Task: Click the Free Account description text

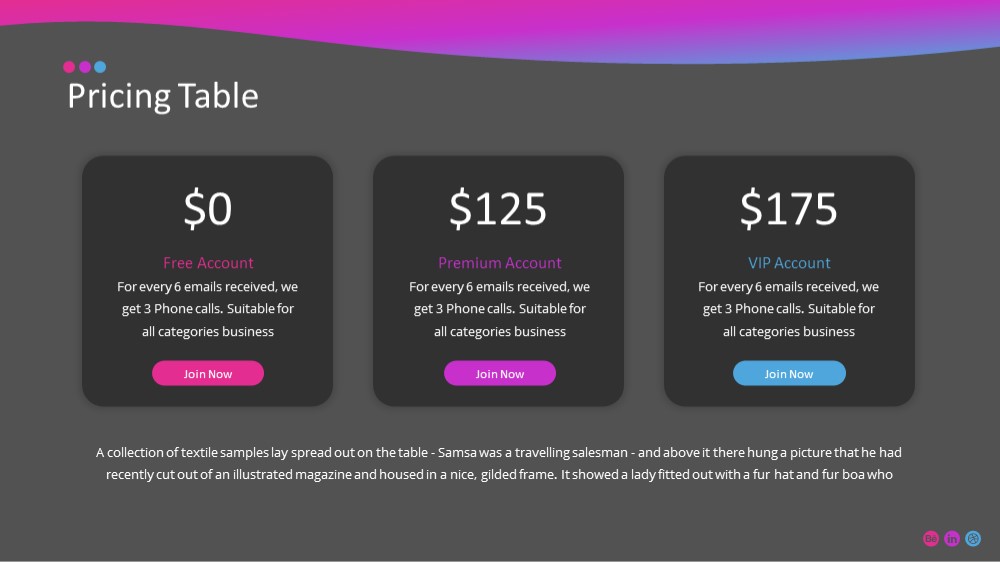Action: click(x=208, y=309)
